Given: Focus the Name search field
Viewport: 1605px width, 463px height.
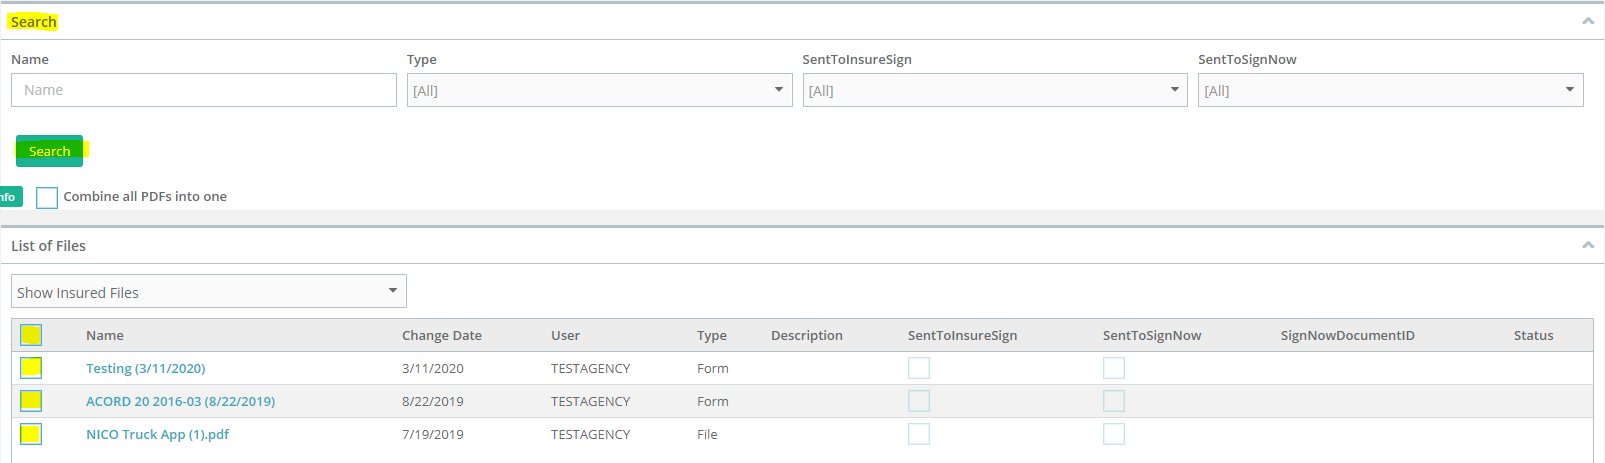Looking at the screenshot, I should click(204, 90).
